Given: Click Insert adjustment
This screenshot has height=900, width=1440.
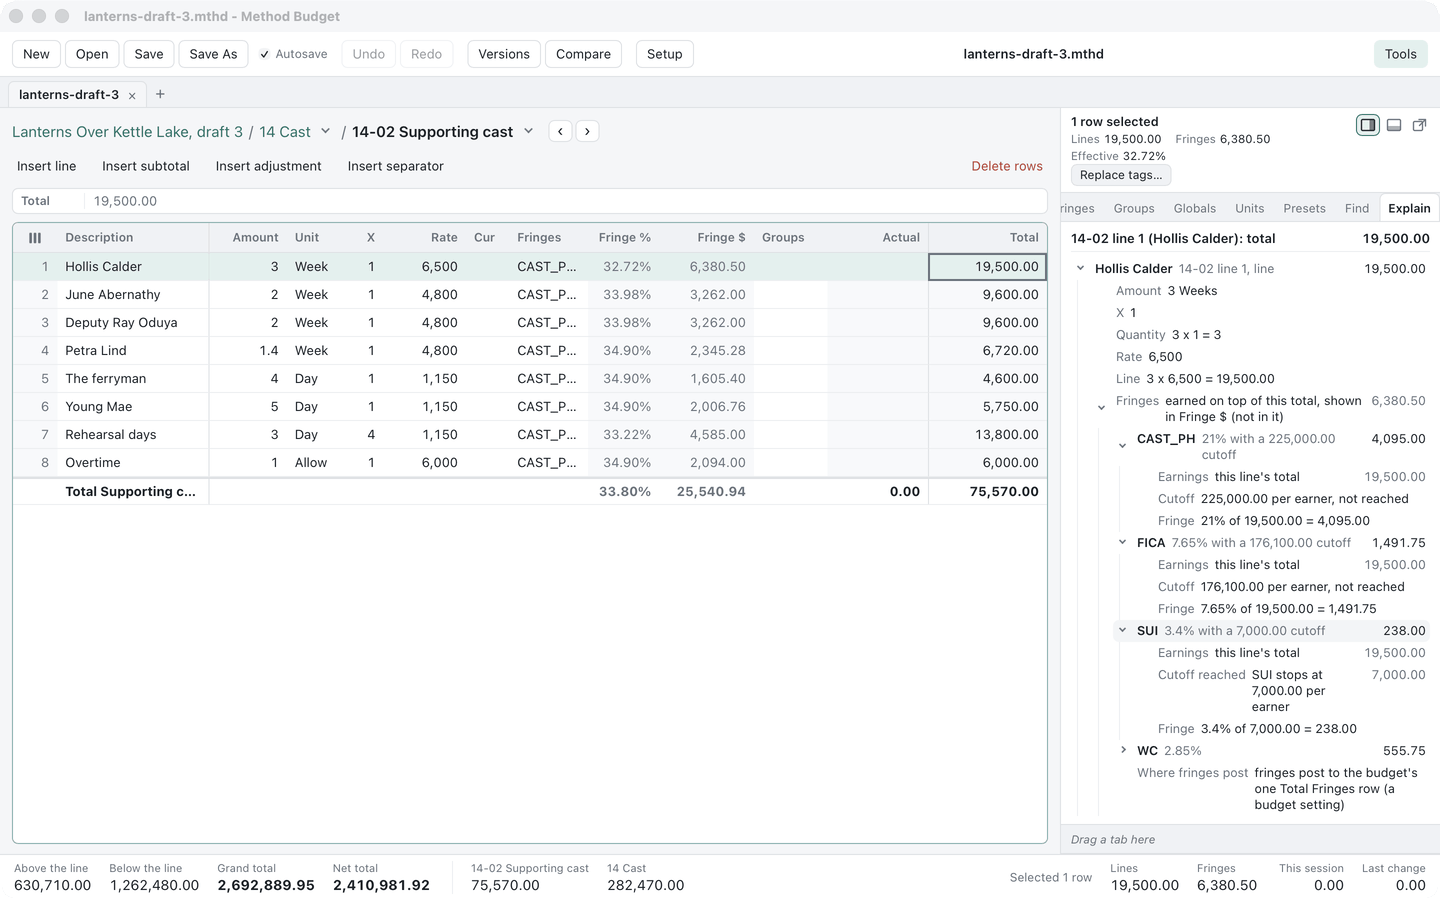Looking at the screenshot, I should 269,166.
